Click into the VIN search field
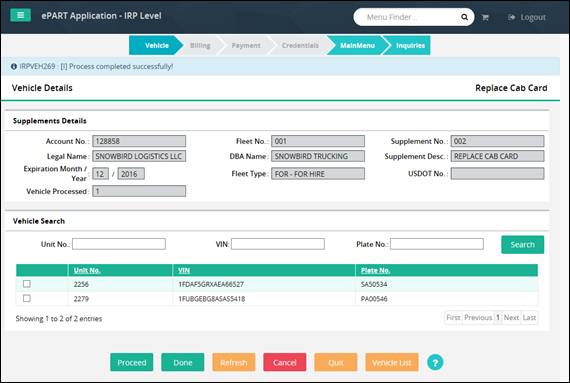570x383 pixels. click(278, 244)
